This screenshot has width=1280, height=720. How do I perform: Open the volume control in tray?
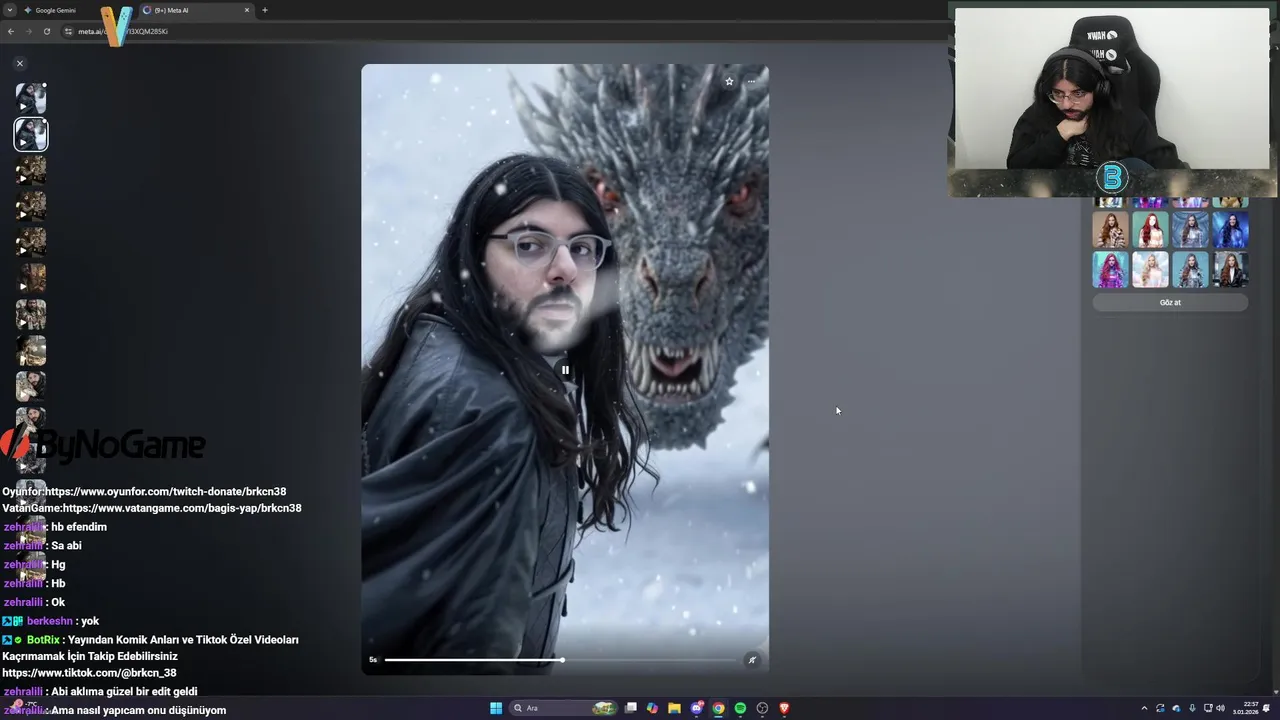[1220, 708]
